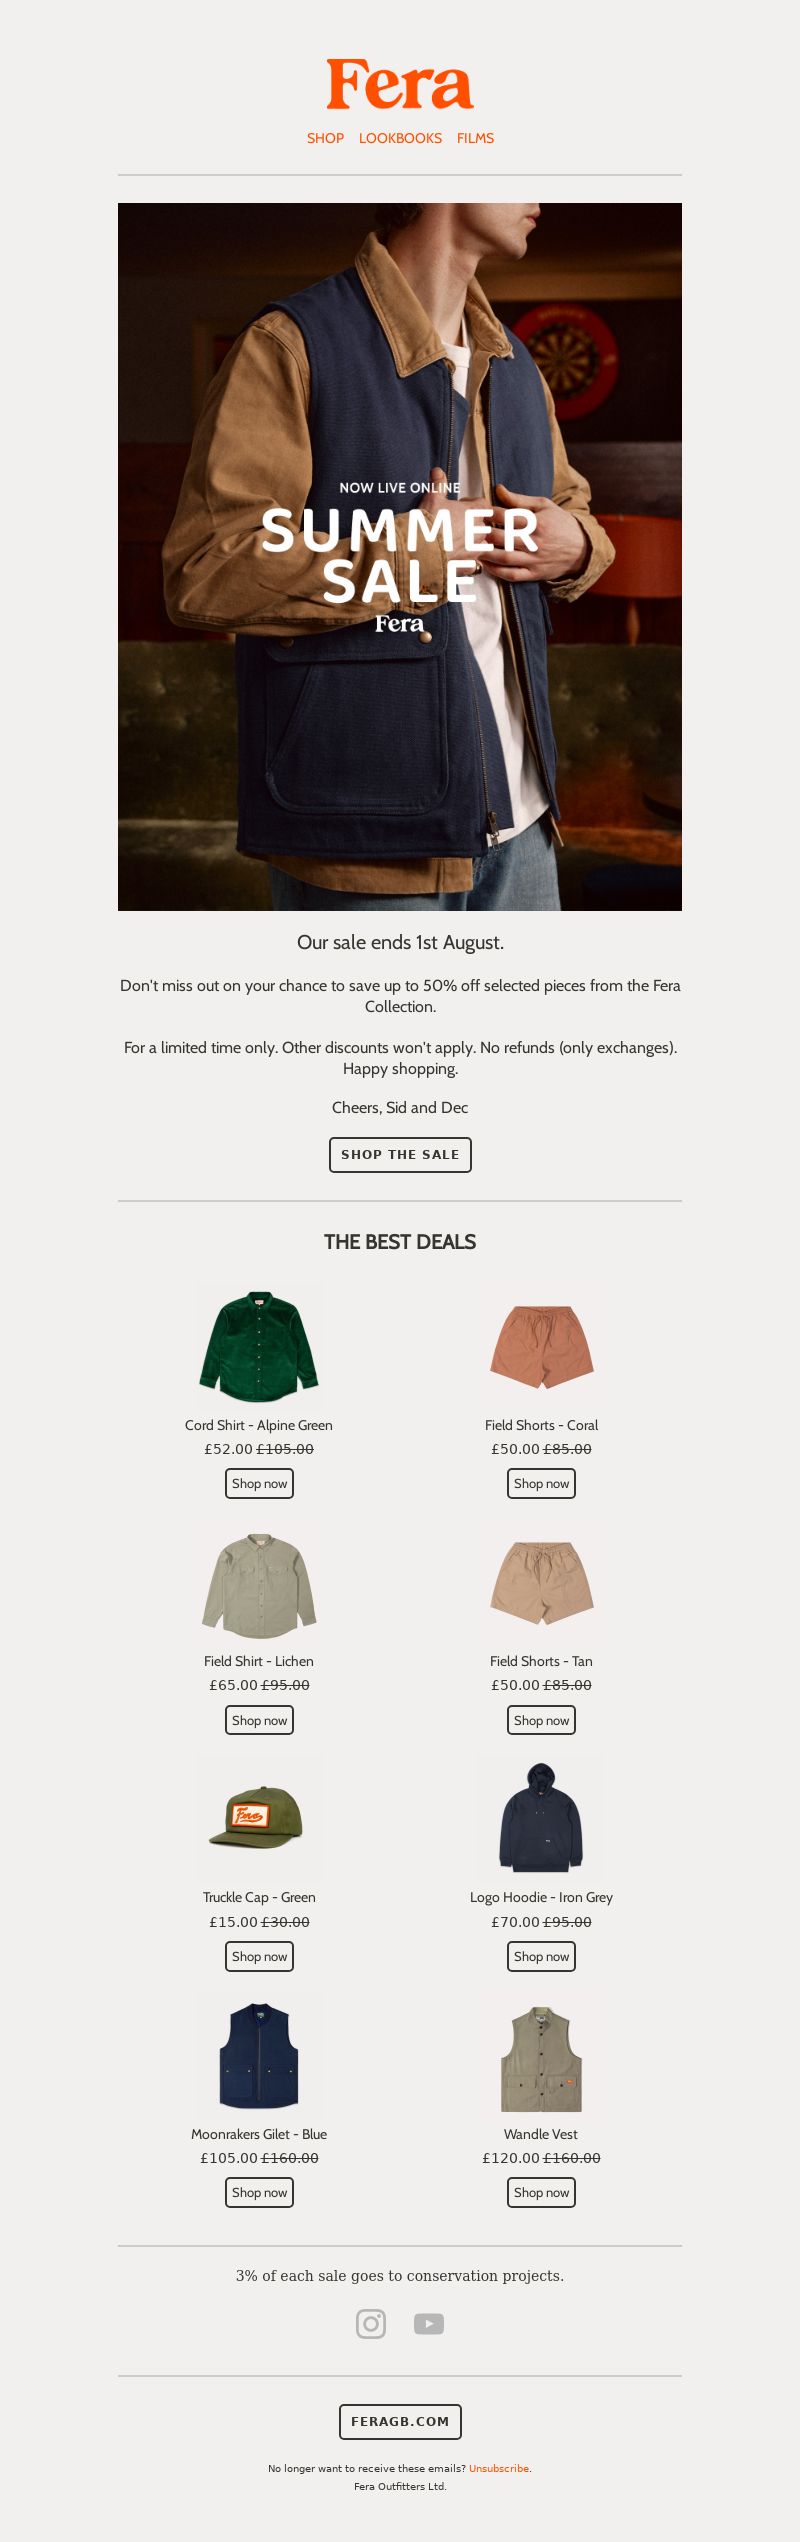Click the FERAGB.COM button
Image resolution: width=800 pixels, height=2542 pixels.
coord(400,2421)
